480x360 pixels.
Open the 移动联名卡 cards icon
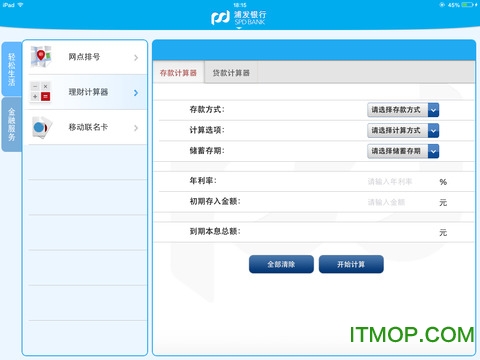(42, 127)
